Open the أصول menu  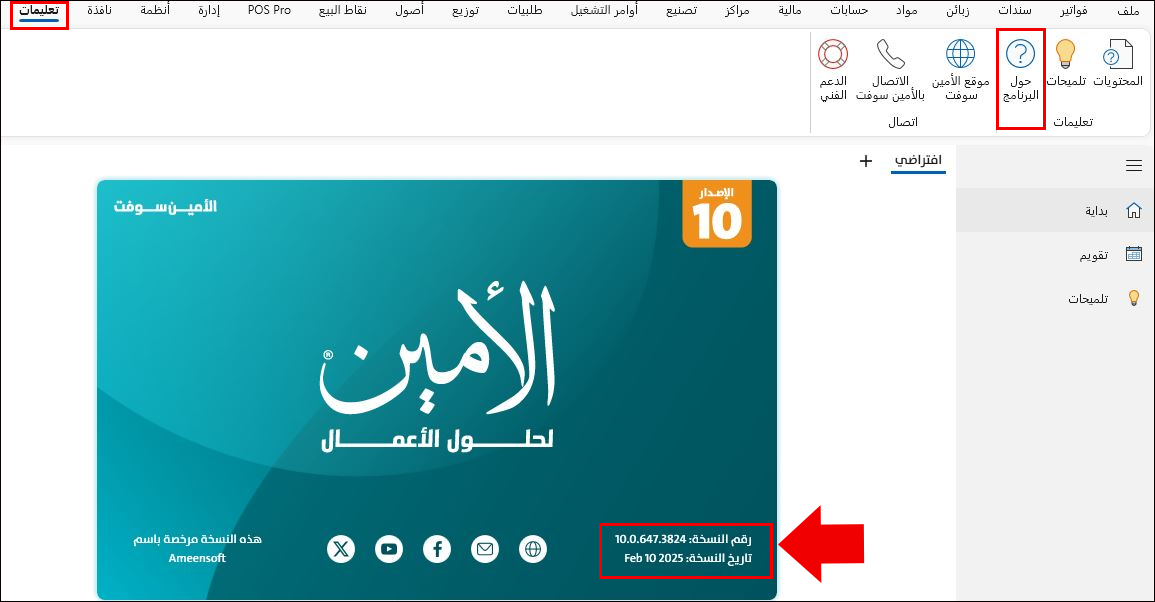[x=409, y=10]
